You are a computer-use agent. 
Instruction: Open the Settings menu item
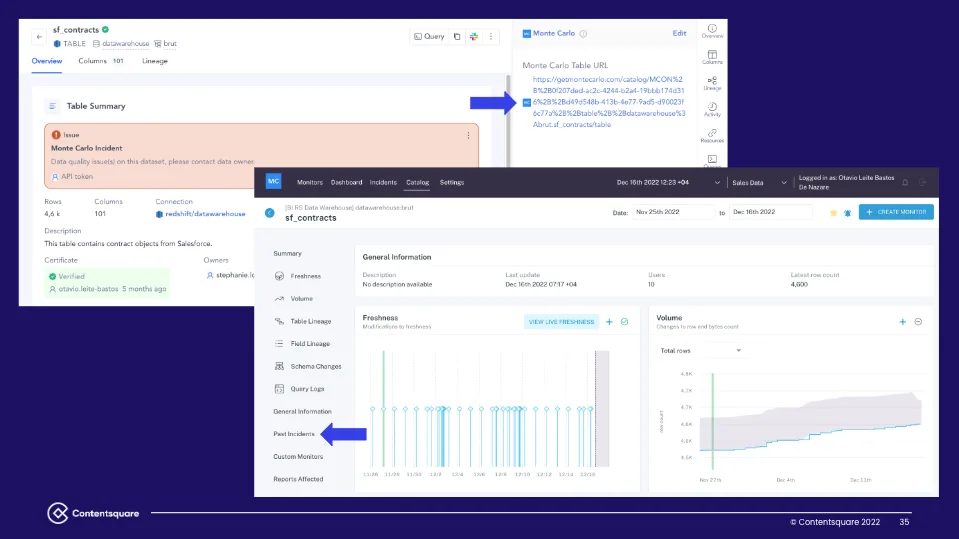452,183
